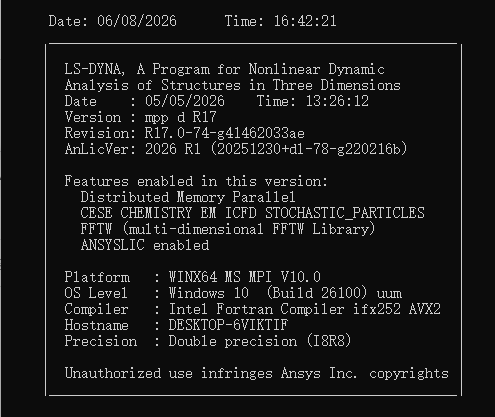Click the STOCHASTIC_PARTICLES feature word
This screenshot has width=495, height=417.
click(345, 213)
